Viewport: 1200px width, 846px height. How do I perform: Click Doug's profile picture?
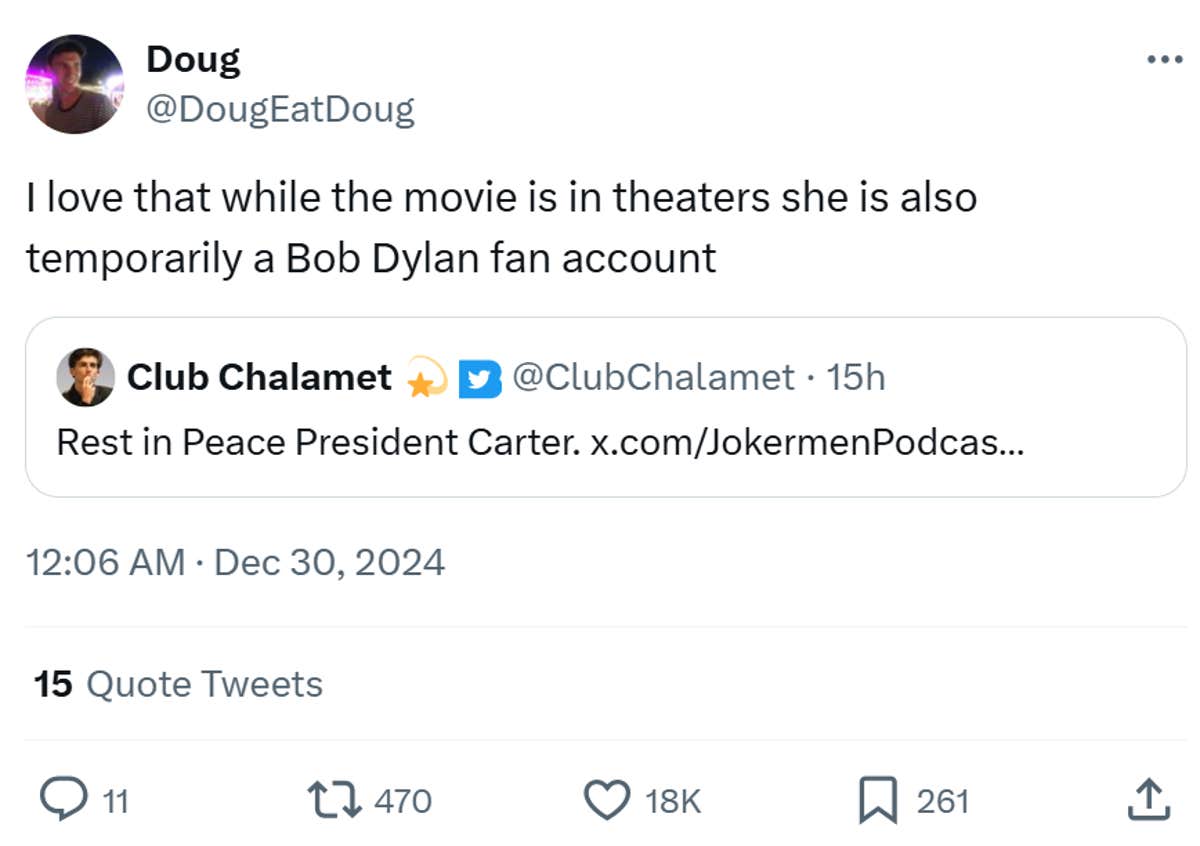tap(75, 84)
